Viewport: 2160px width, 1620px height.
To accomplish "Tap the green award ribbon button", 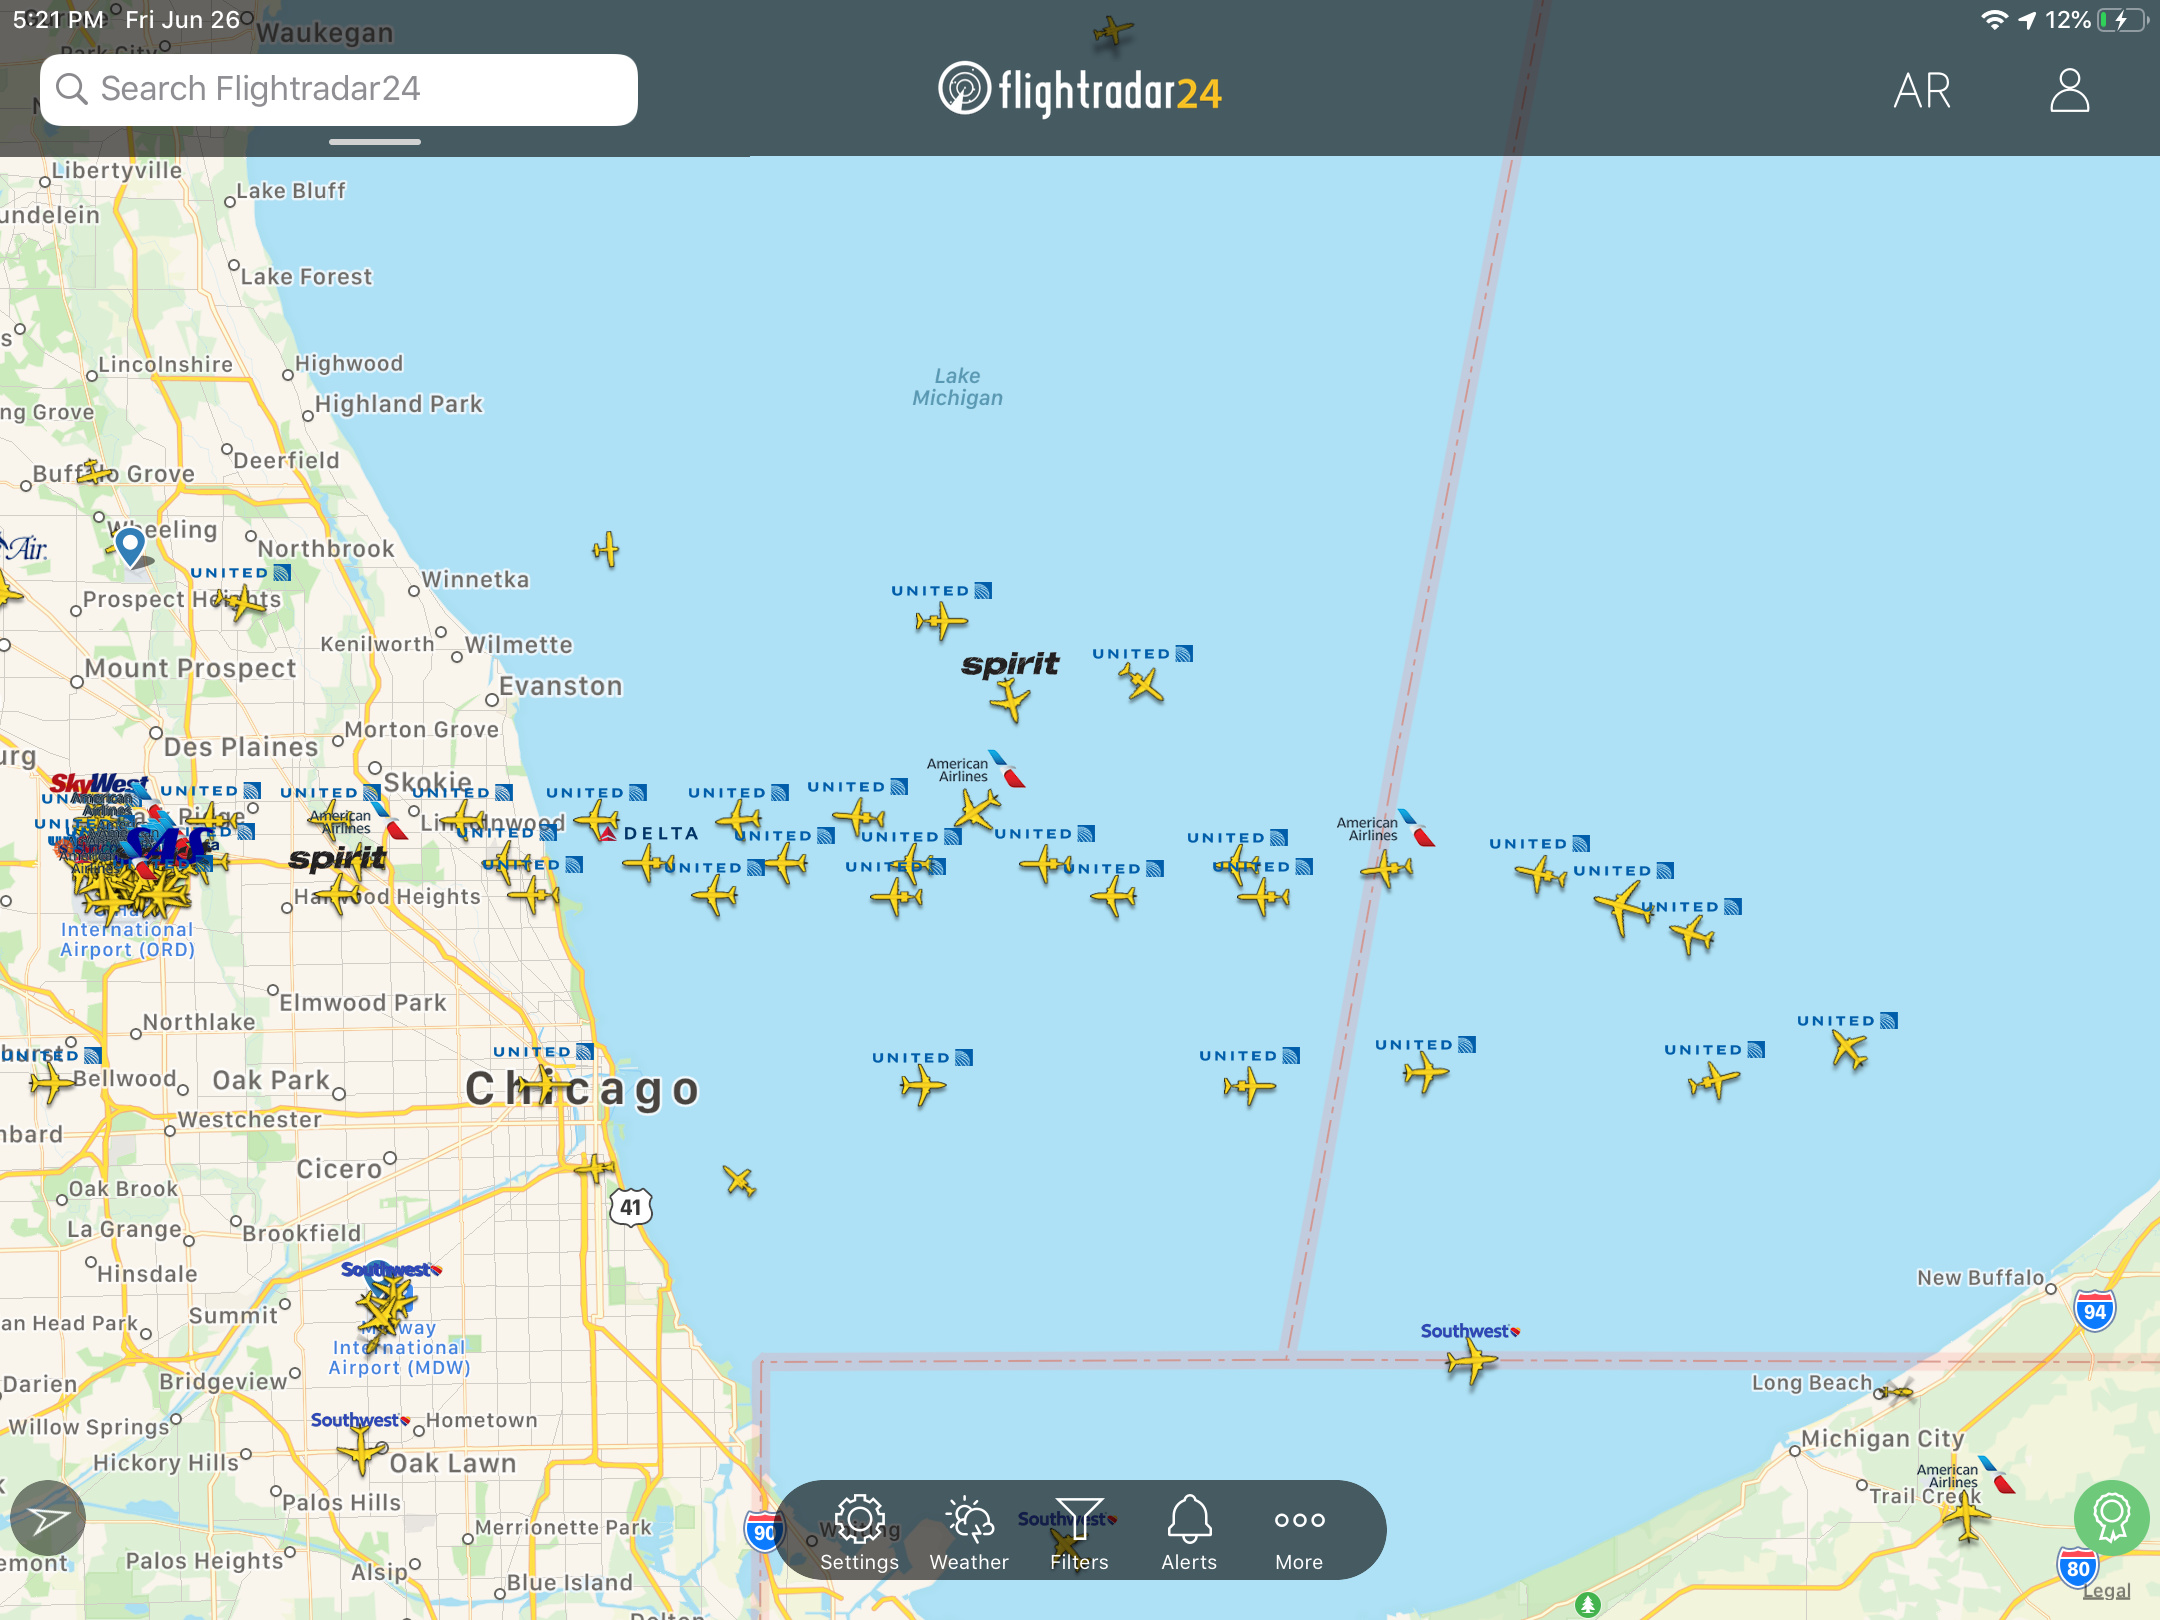I will (x=2111, y=1517).
